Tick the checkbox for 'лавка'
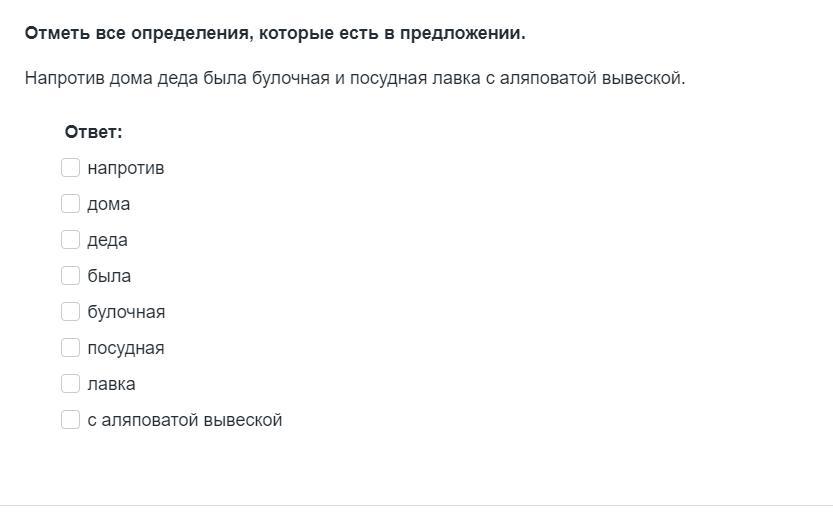833x521 pixels. 70,384
